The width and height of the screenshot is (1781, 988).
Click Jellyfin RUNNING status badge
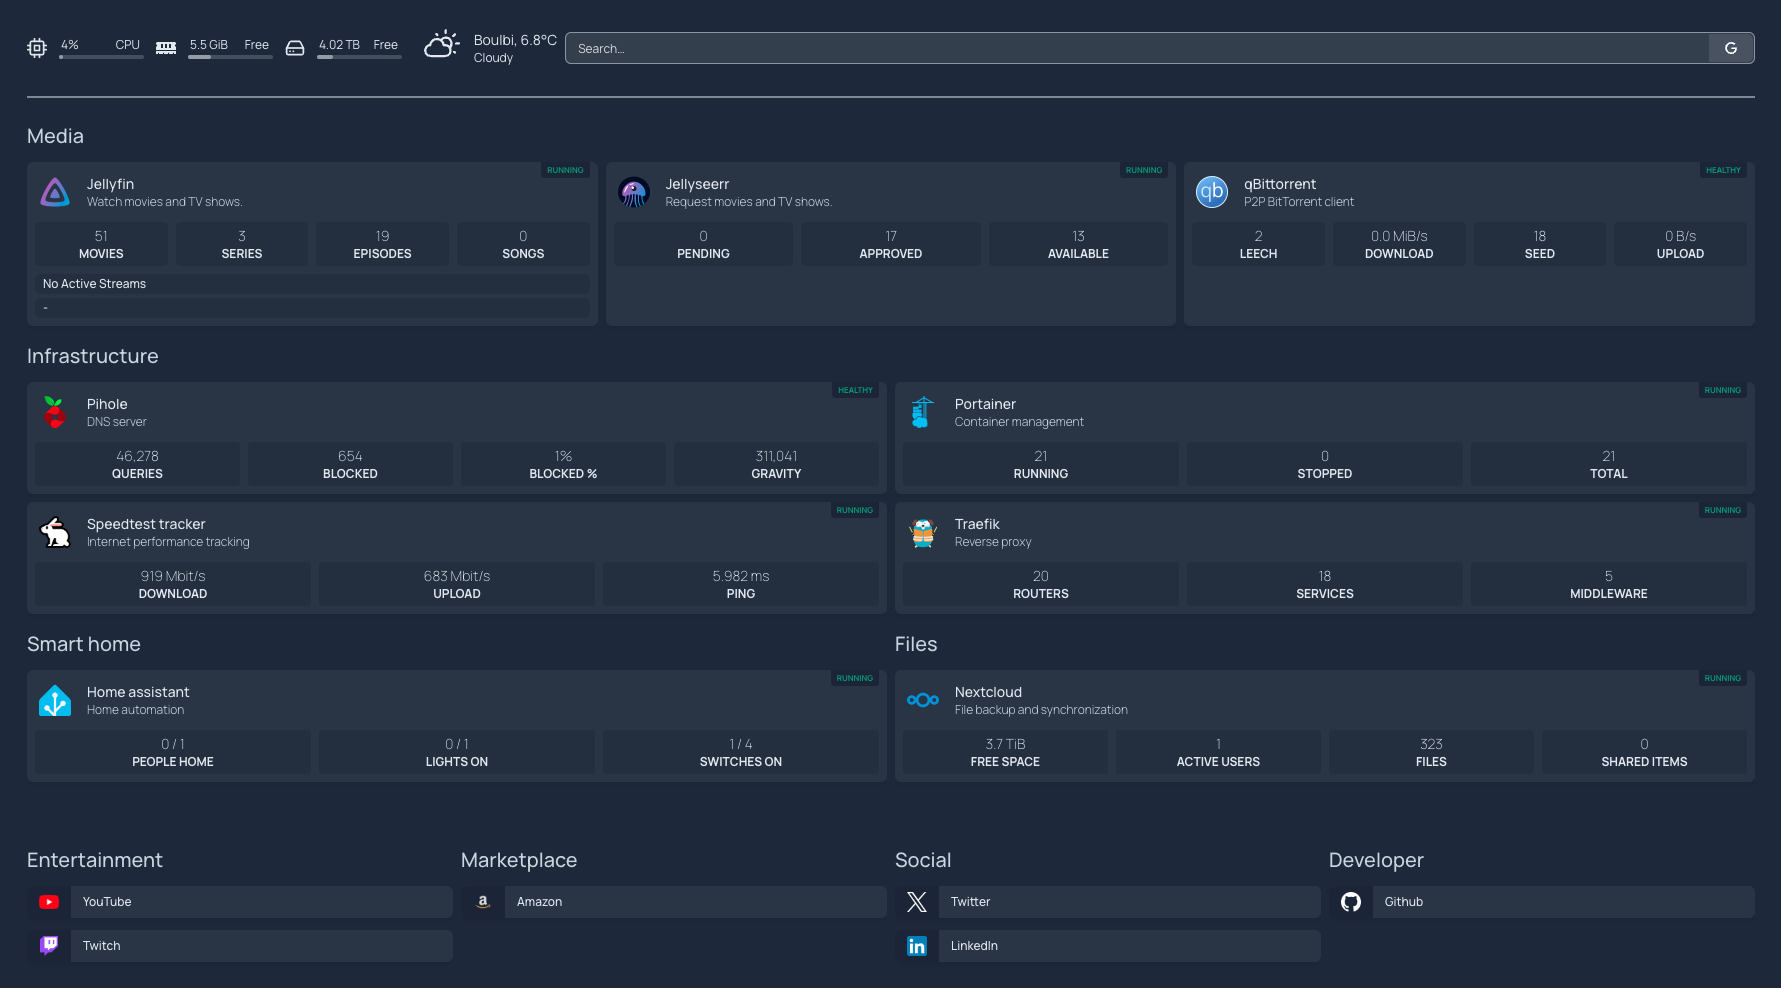click(x=565, y=170)
